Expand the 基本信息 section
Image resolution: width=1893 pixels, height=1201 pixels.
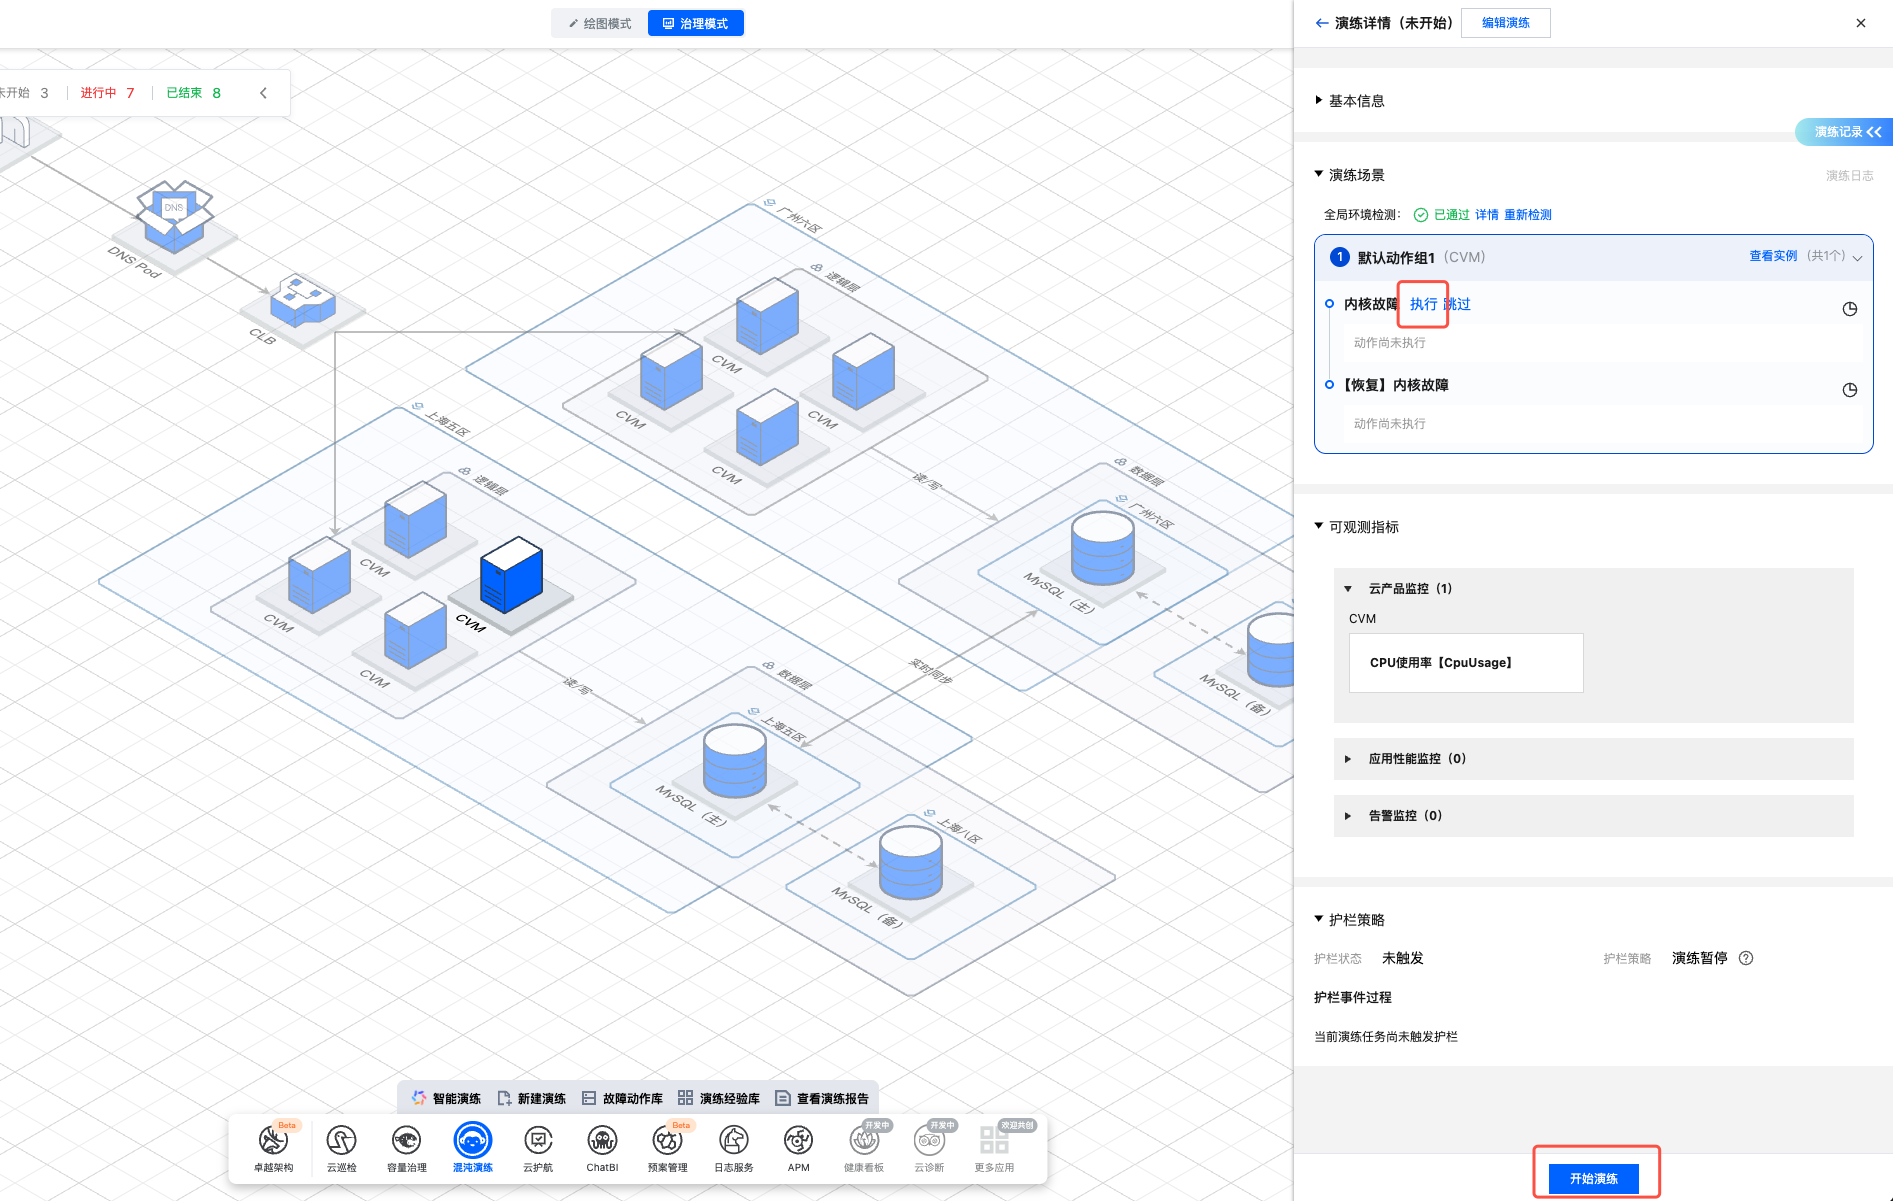[1356, 101]
